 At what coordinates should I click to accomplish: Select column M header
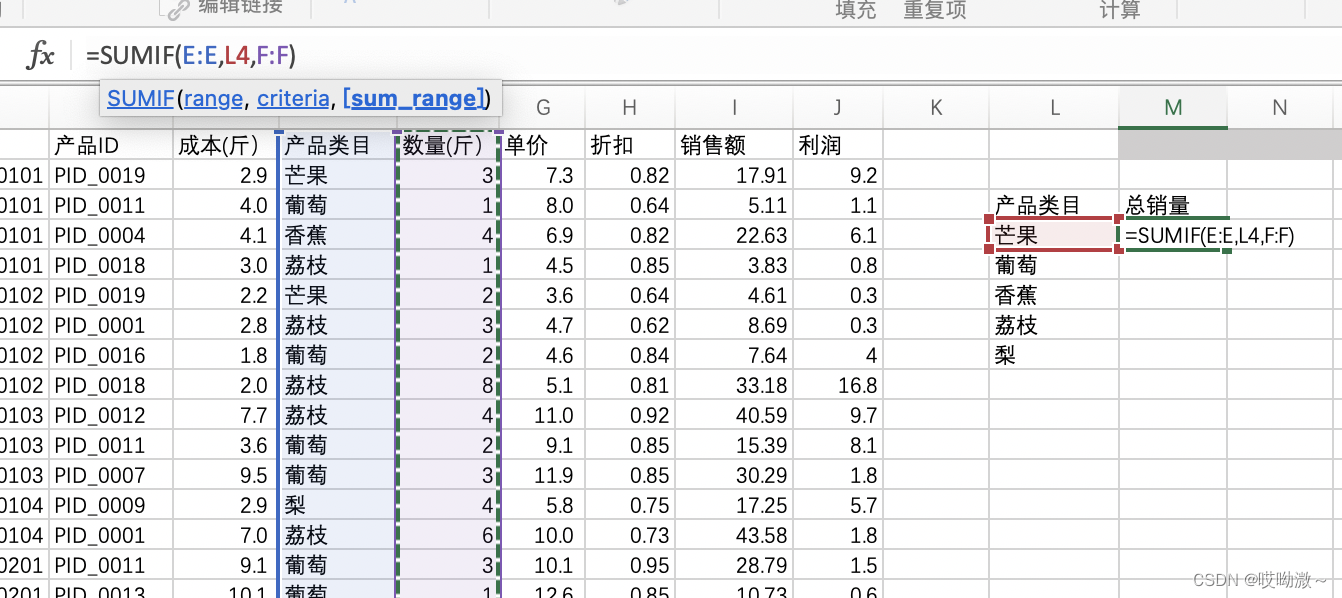coord(1174,108)
